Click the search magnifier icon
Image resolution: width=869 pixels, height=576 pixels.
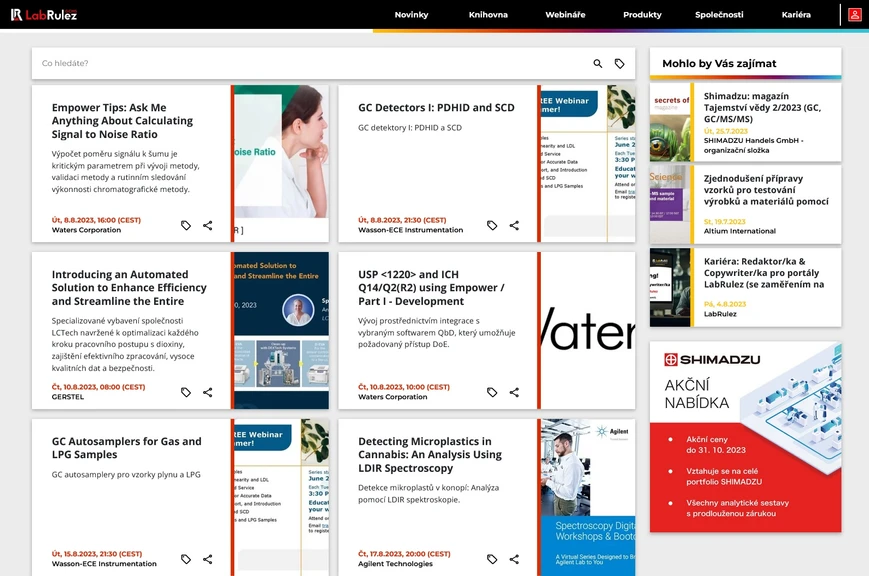coord(598,64)
